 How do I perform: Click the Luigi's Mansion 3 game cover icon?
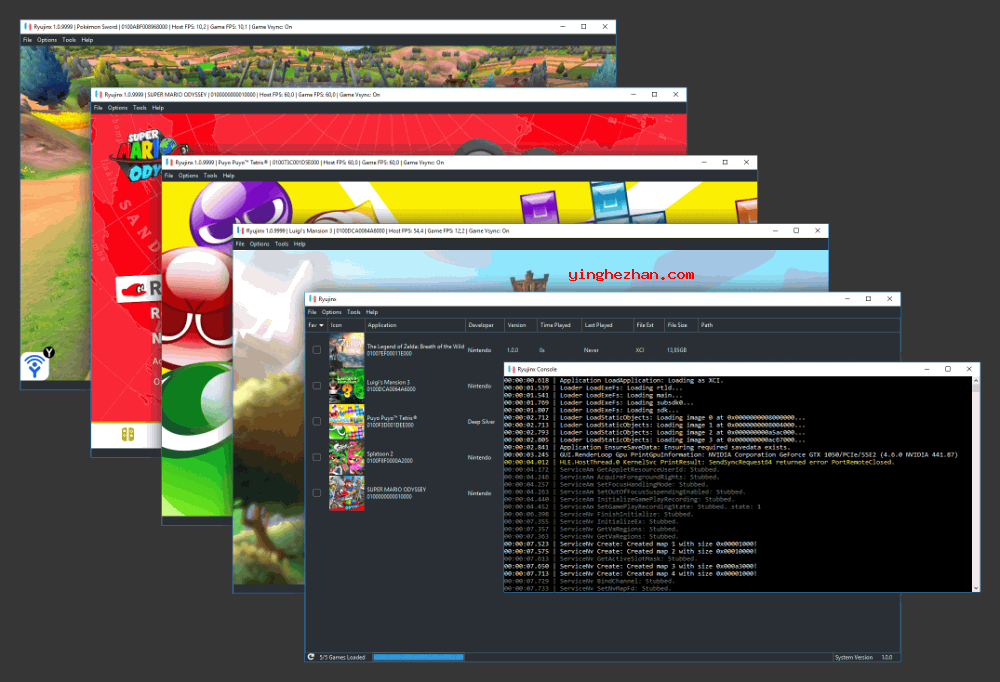pyautogui.click(x=346, y=385)
